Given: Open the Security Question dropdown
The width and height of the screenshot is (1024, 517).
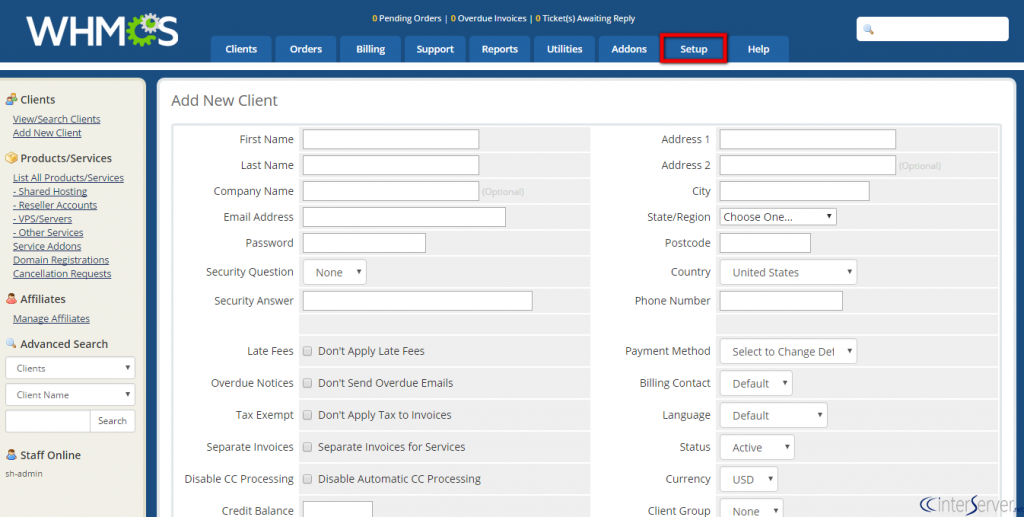Looking at the screenshot, I should coord(334,272).
